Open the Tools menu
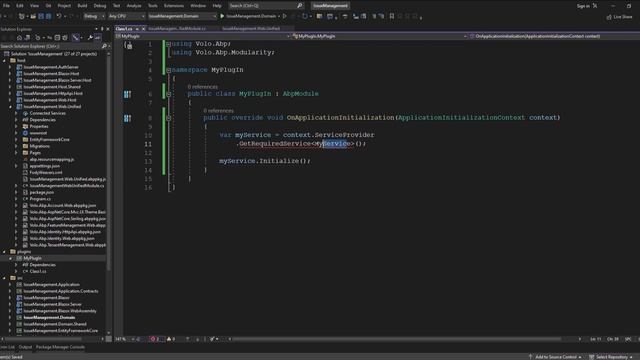This screenshot has height=360, width=640. point(153,6)
